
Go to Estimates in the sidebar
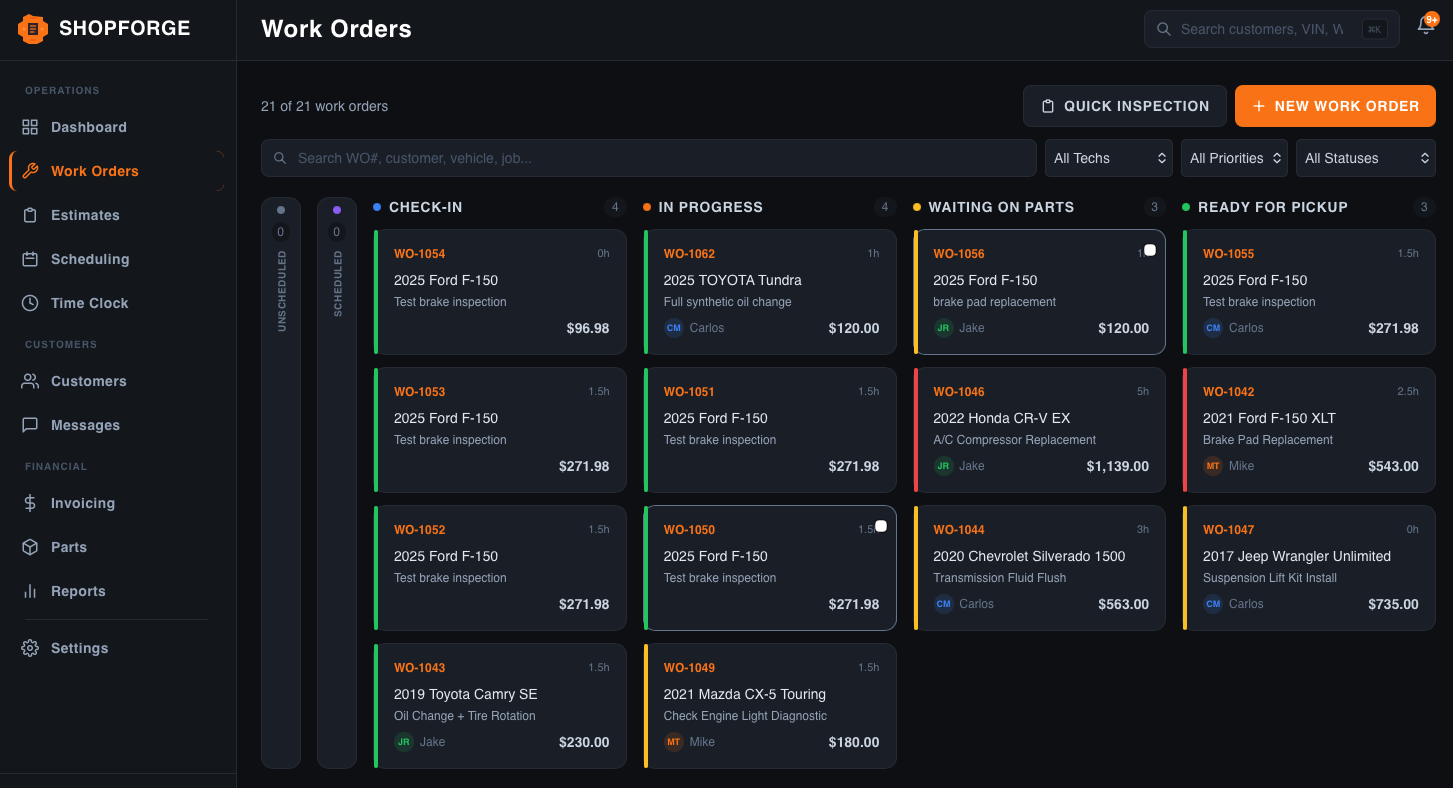point(85,215)
